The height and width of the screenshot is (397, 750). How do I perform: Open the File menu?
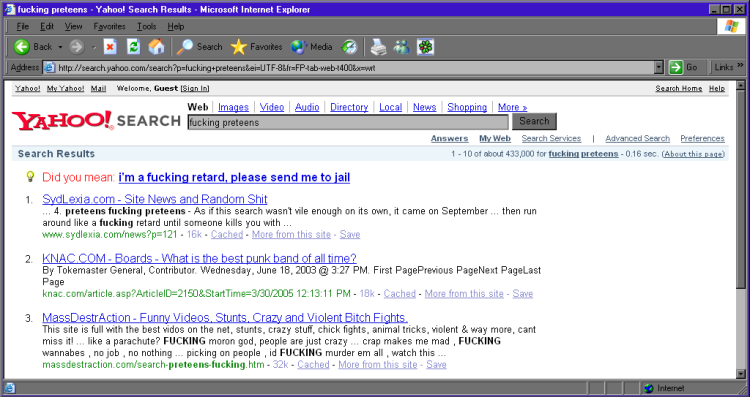point(22,26)
